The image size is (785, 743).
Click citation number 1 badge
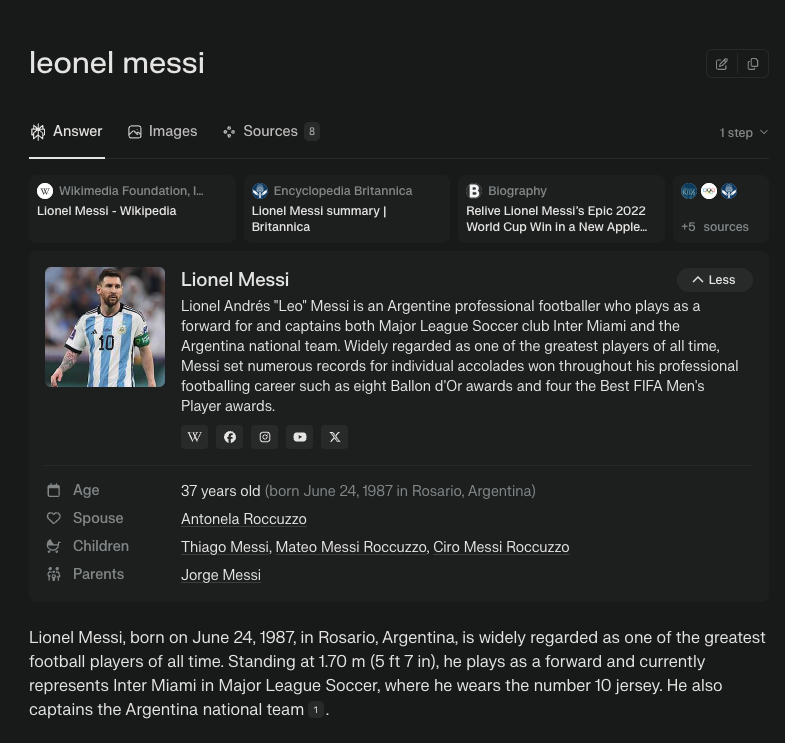click(315, 709)
